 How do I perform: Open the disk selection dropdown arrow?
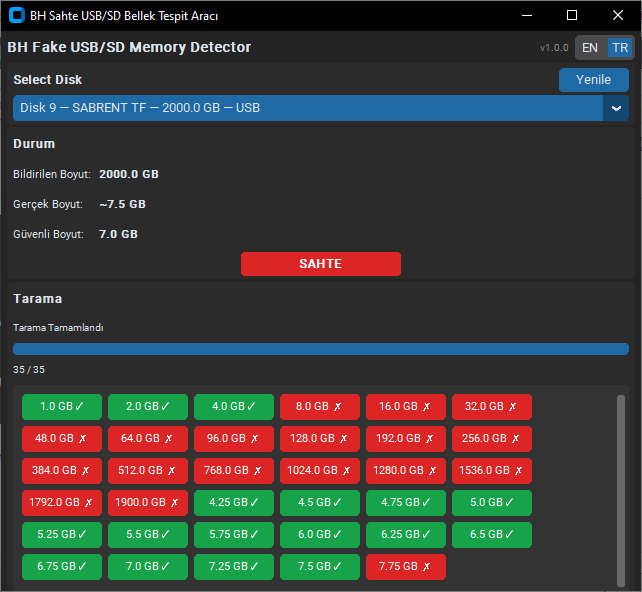tap(616, 108)
